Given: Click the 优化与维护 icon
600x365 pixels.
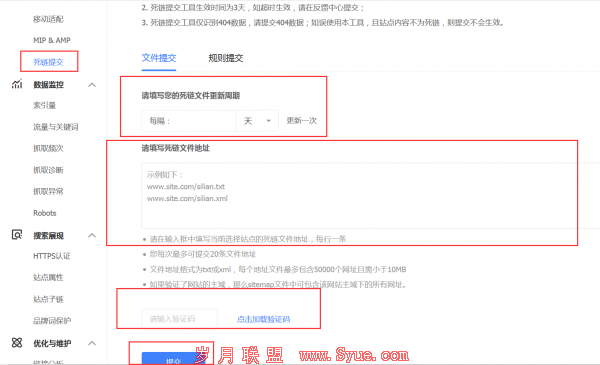Looking at the screenshot, I should click(x=17, y=342).
